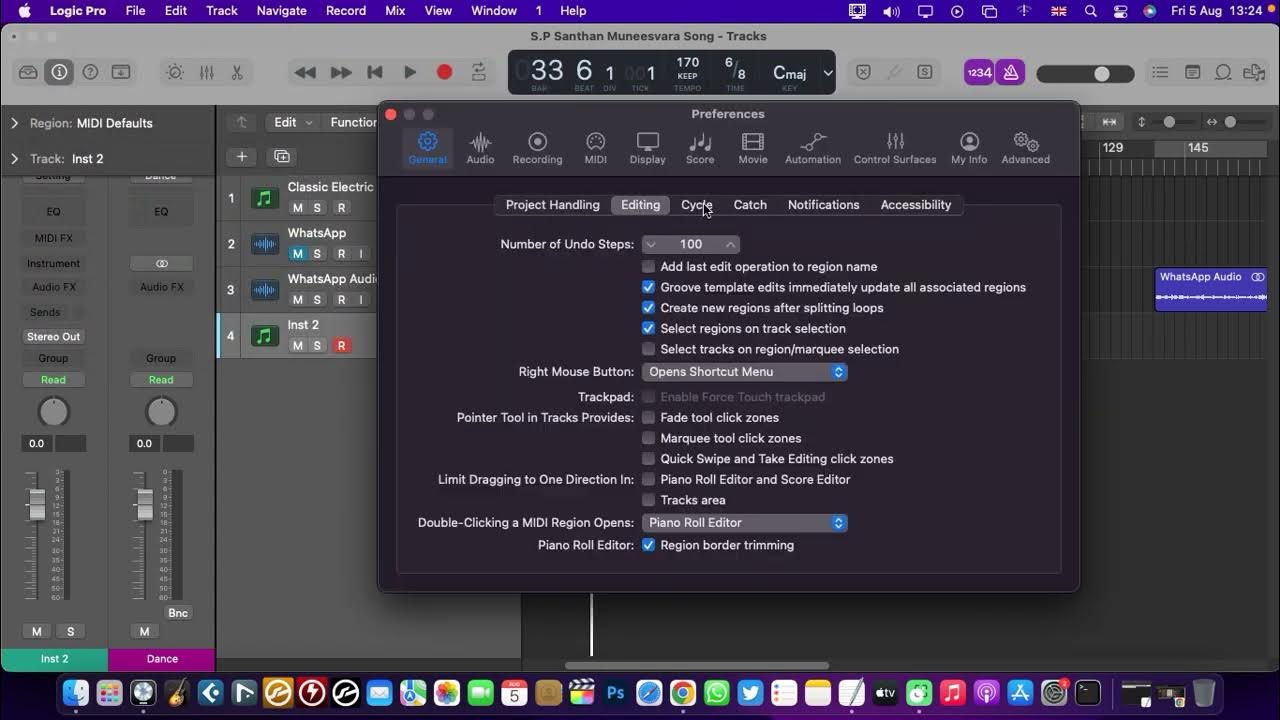Open the Library button in control bar
Image resolution: width=1280 pixels, height=720 pixels.
pyautogui.click(x=28, y=72)
